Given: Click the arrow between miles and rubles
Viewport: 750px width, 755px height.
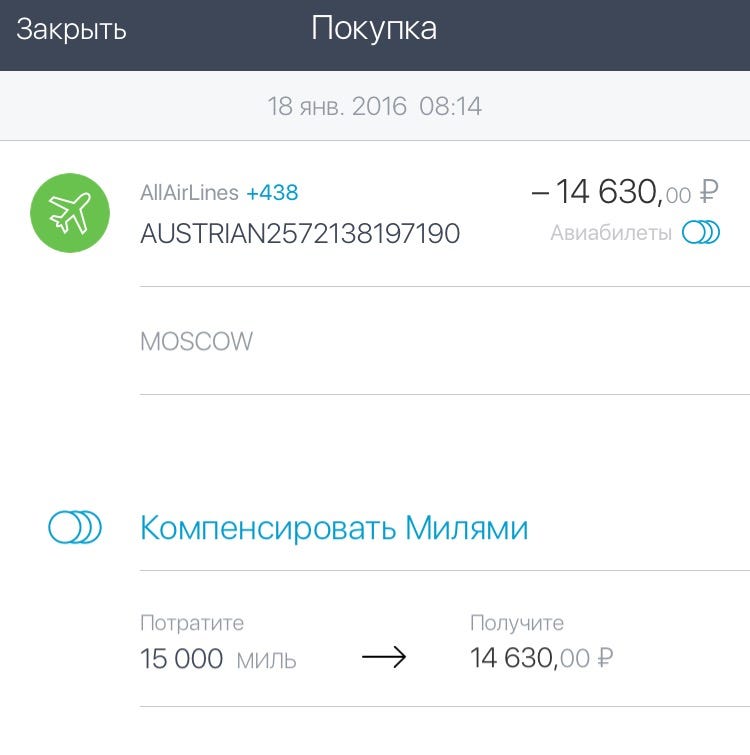Looking at the screenshot, I should (384, 657).
